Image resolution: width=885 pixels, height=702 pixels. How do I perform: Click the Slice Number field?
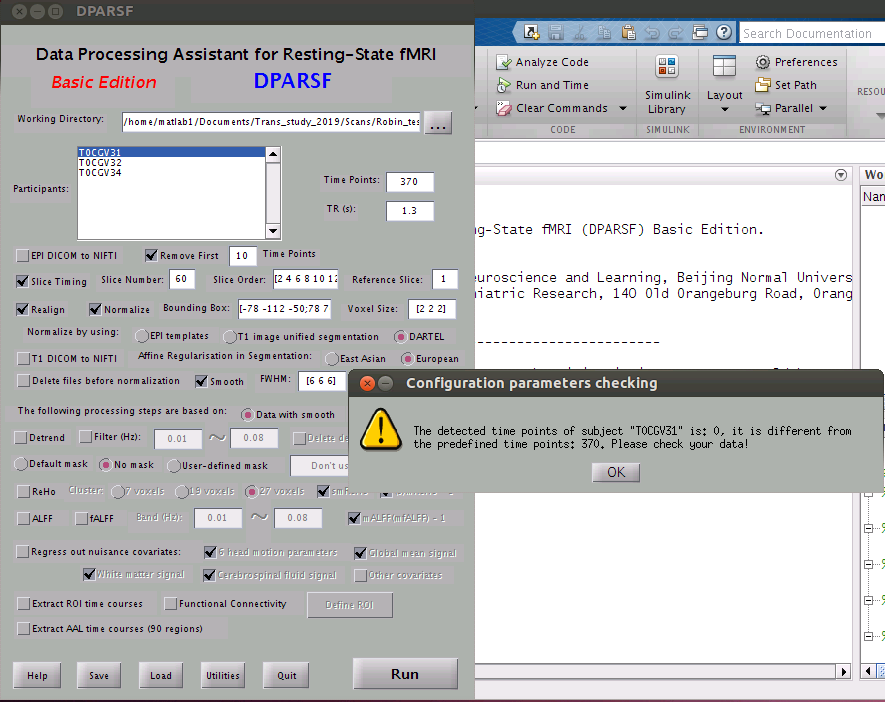(x=182, y=279)
